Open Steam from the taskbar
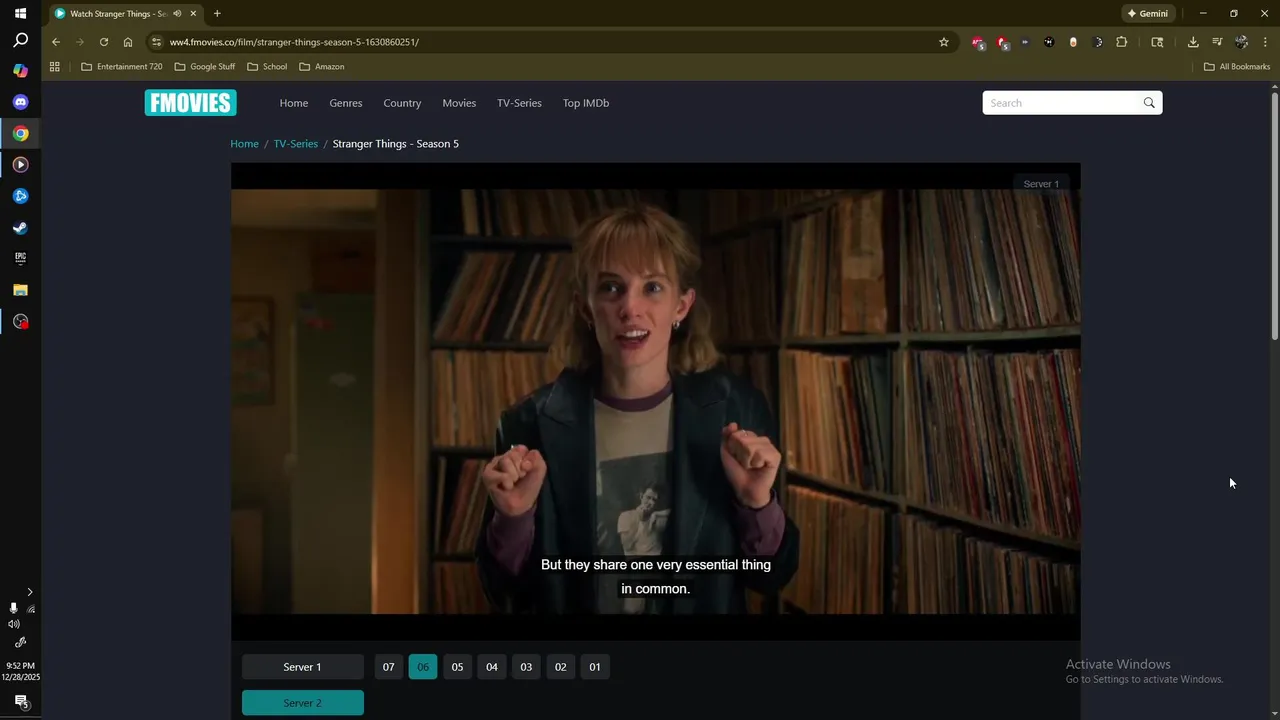Image resolution: width=1280 pixels, height=720 pixels. coord(21,227)
